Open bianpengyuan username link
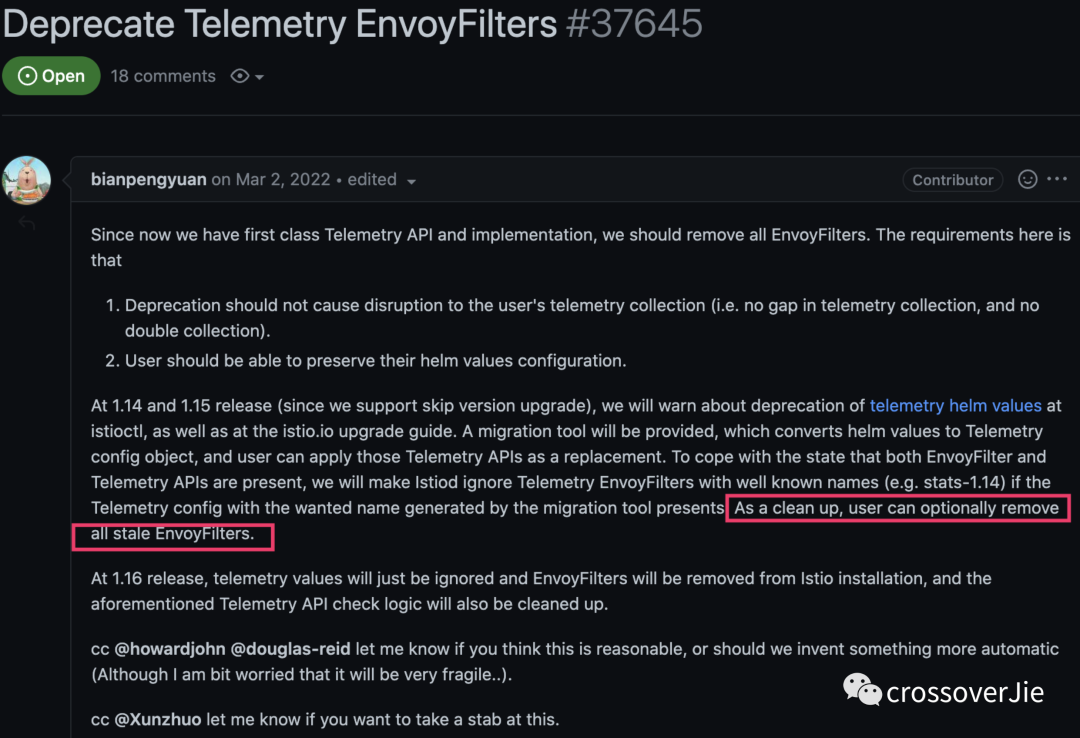The image size is (1080, 738). (x=148, y=179)
